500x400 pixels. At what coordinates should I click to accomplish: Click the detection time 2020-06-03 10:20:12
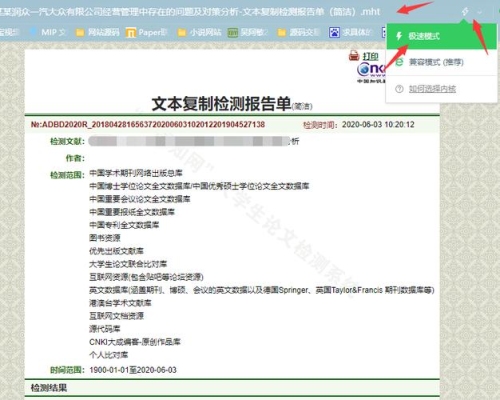(x=378, y=125)
